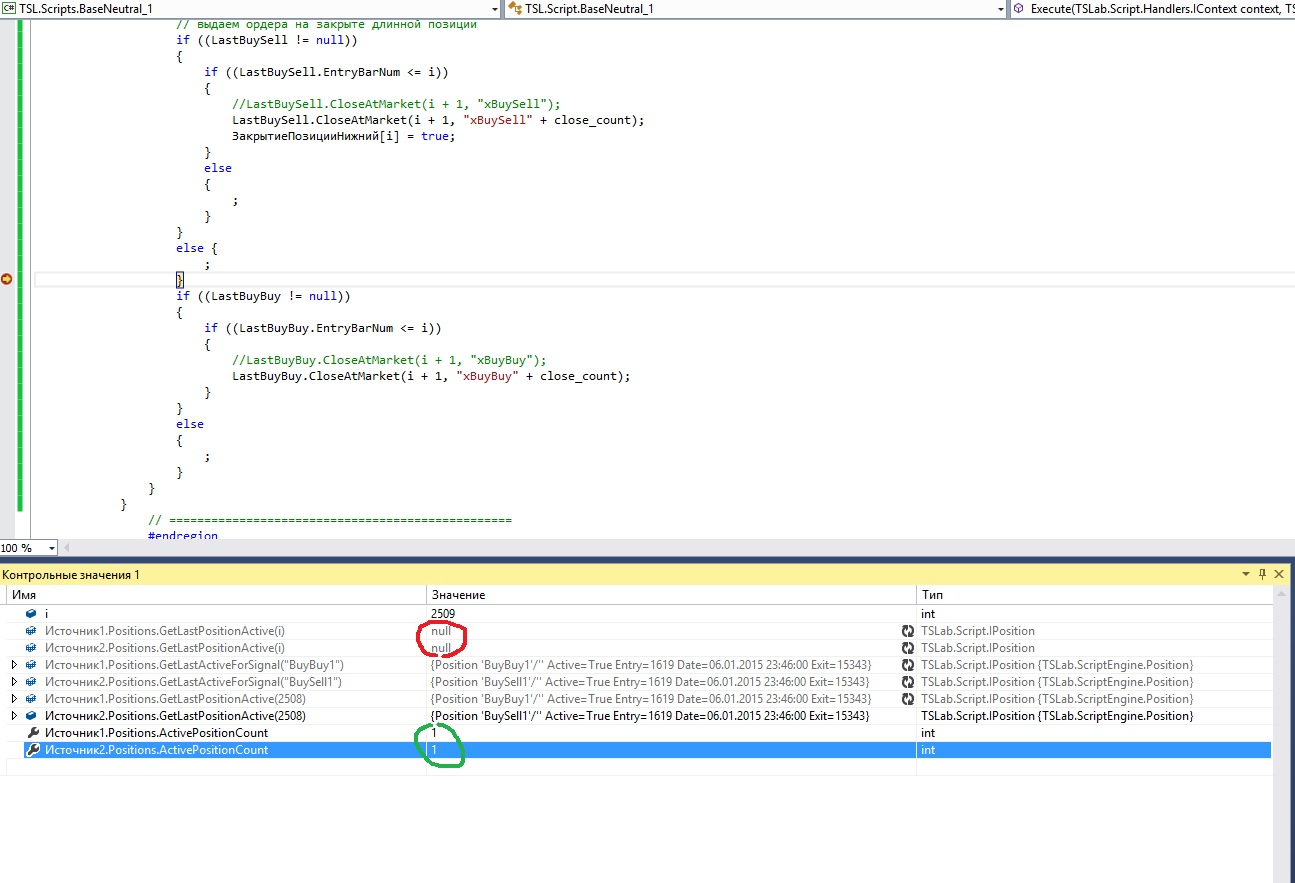1295x883 pixels.
Task: Open the Execute member navigation combo box
Action: point(1150,9)
